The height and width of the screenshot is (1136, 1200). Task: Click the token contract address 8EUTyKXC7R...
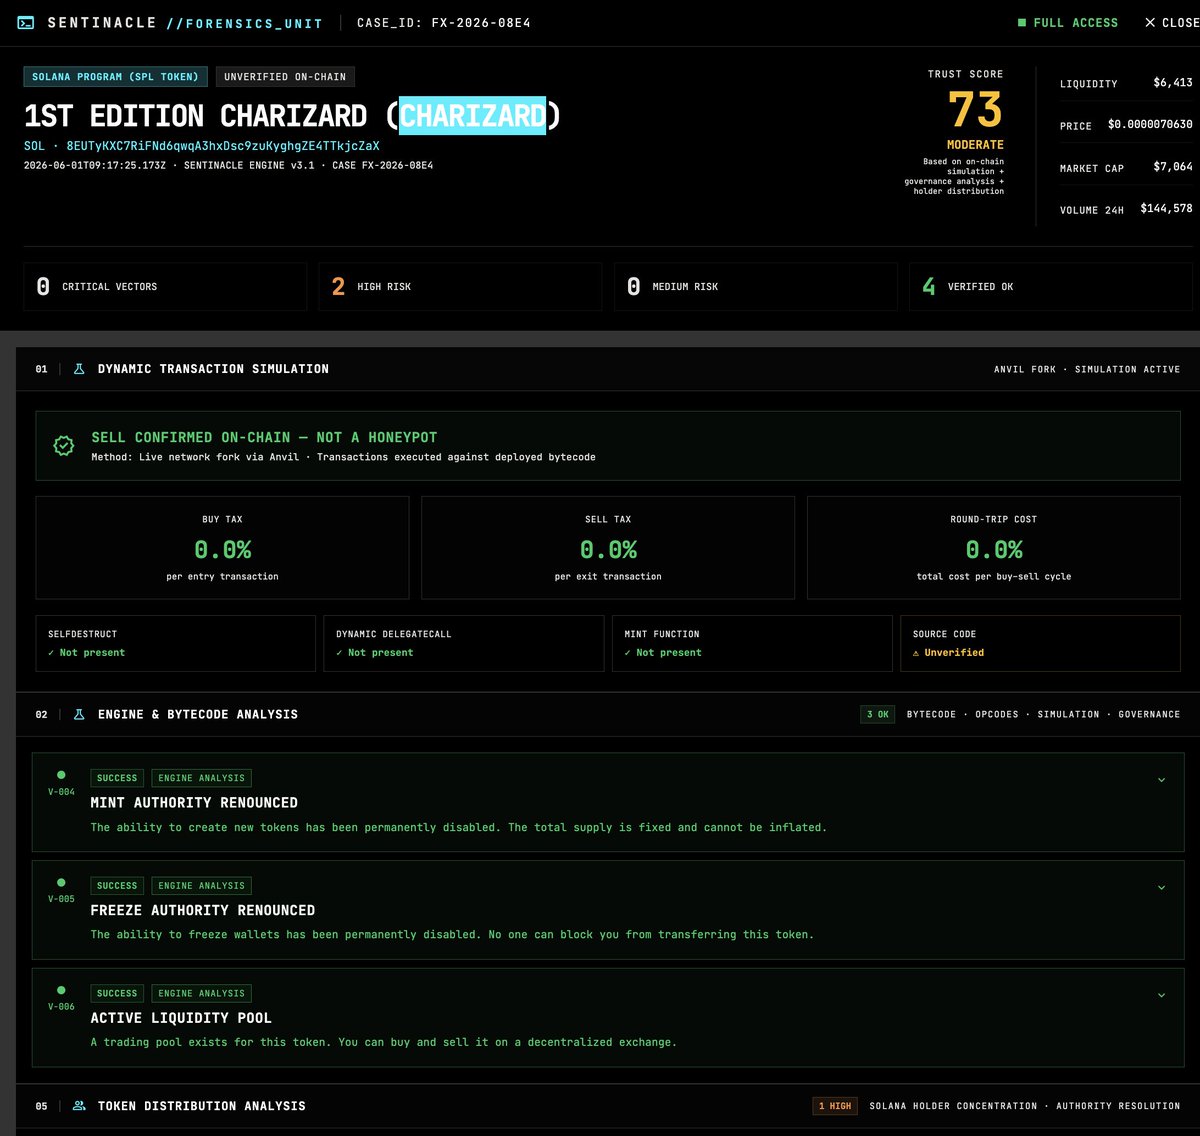click(223, 146)
